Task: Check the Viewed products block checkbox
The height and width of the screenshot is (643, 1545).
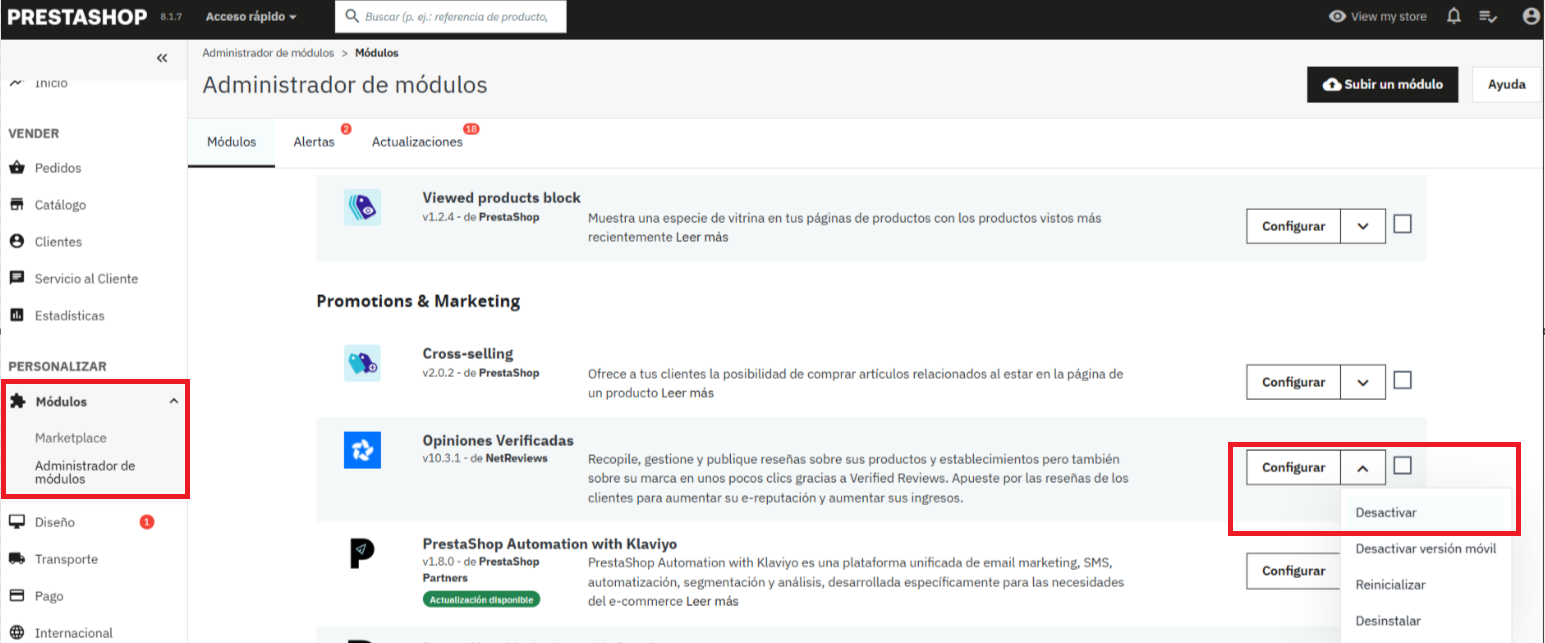Action: [1402, 224]
